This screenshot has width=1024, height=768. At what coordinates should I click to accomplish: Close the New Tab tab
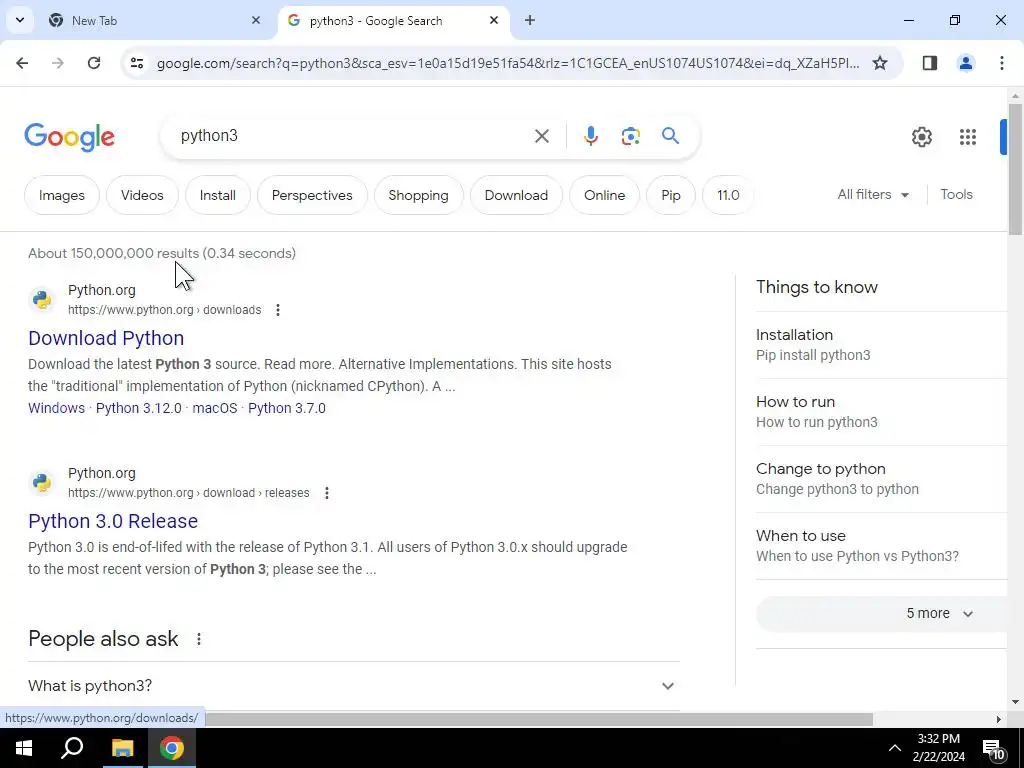click(x=256, y=20)
